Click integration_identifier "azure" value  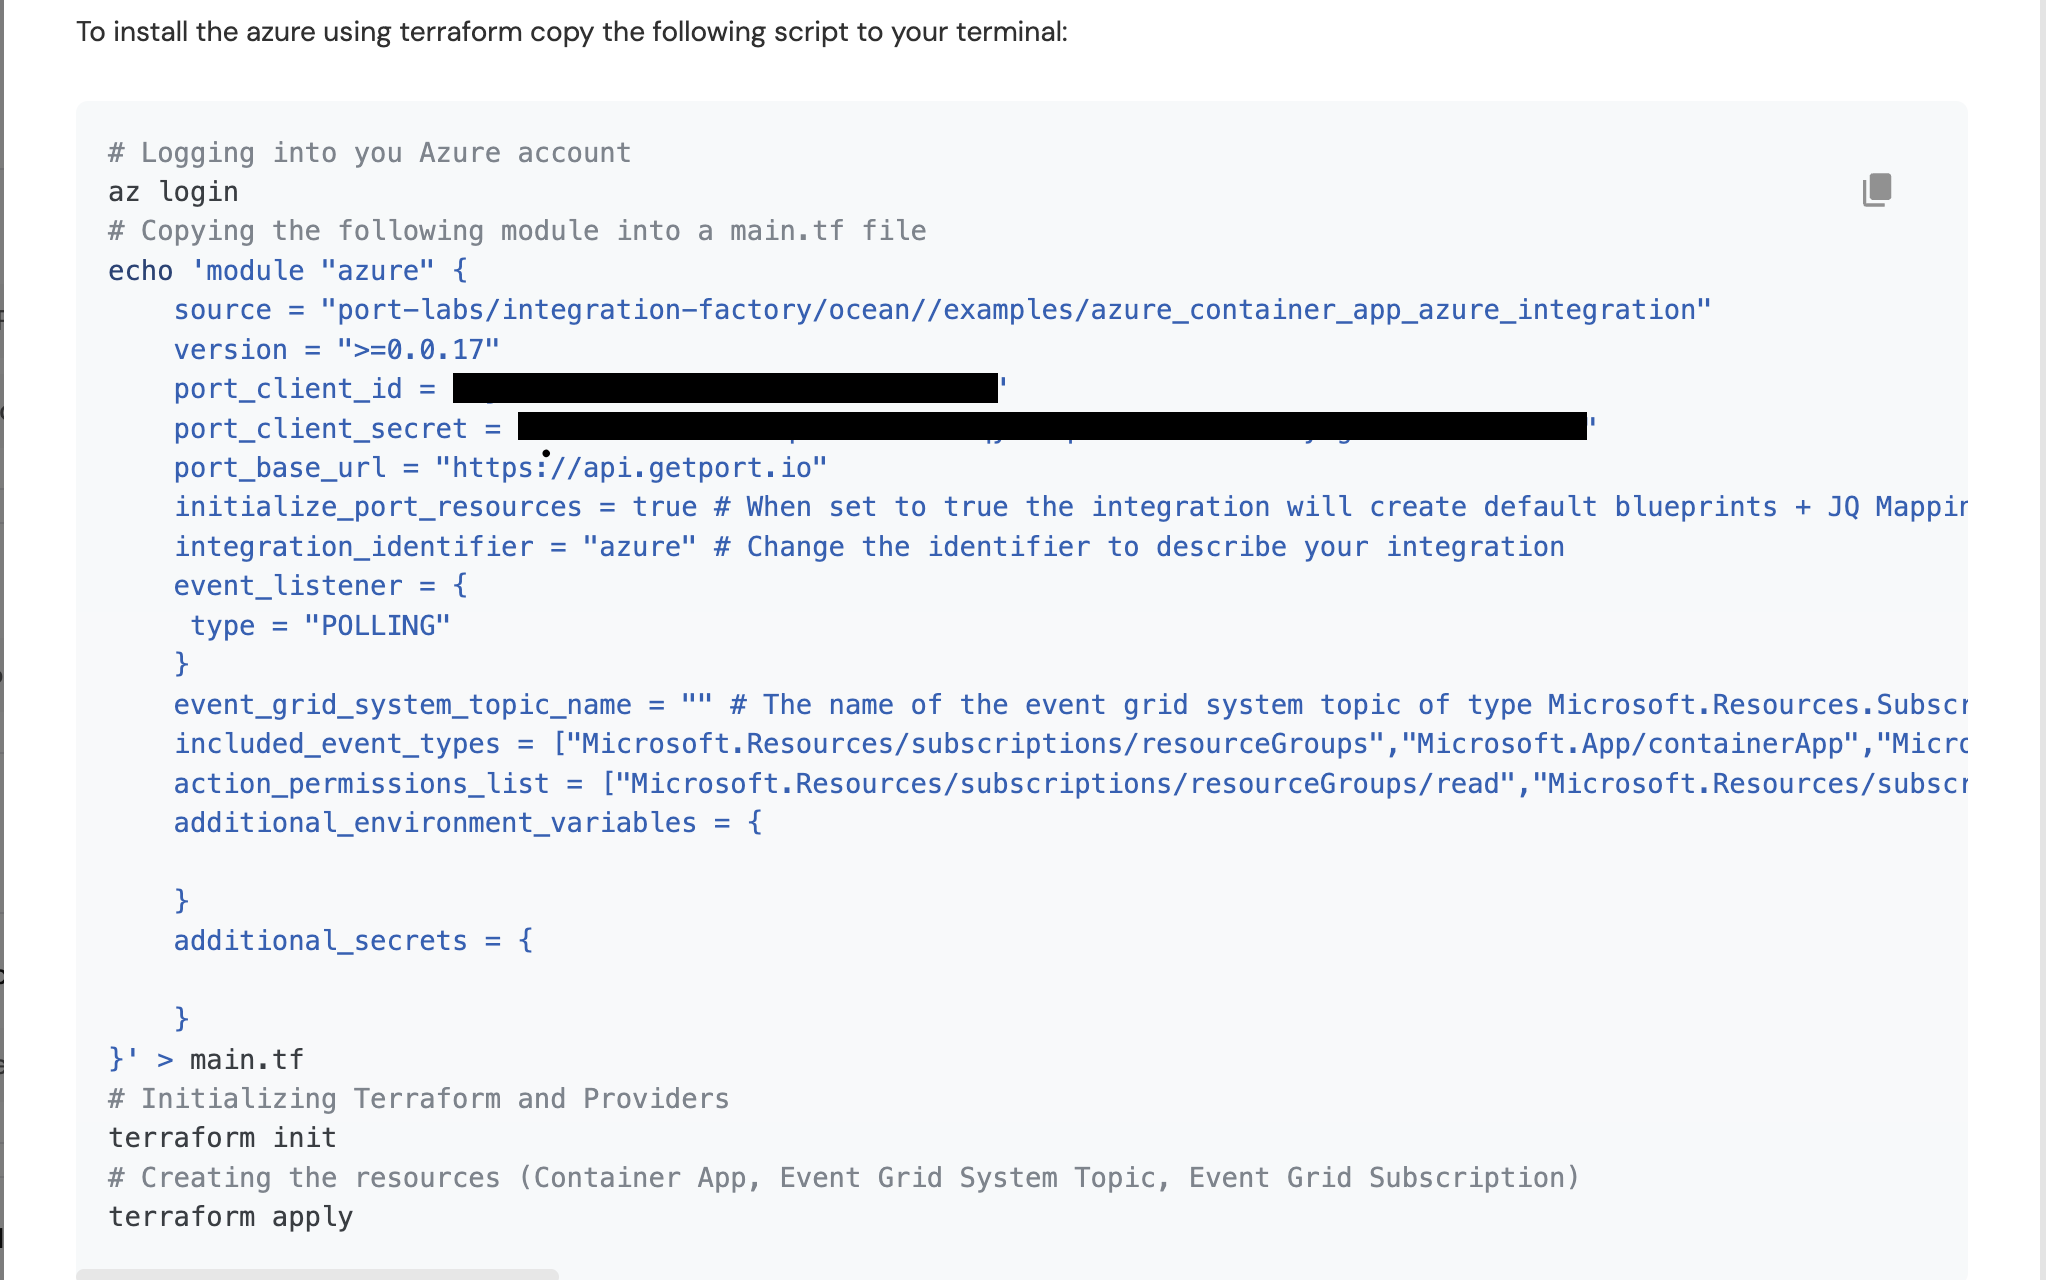click(x=639, y=547)
